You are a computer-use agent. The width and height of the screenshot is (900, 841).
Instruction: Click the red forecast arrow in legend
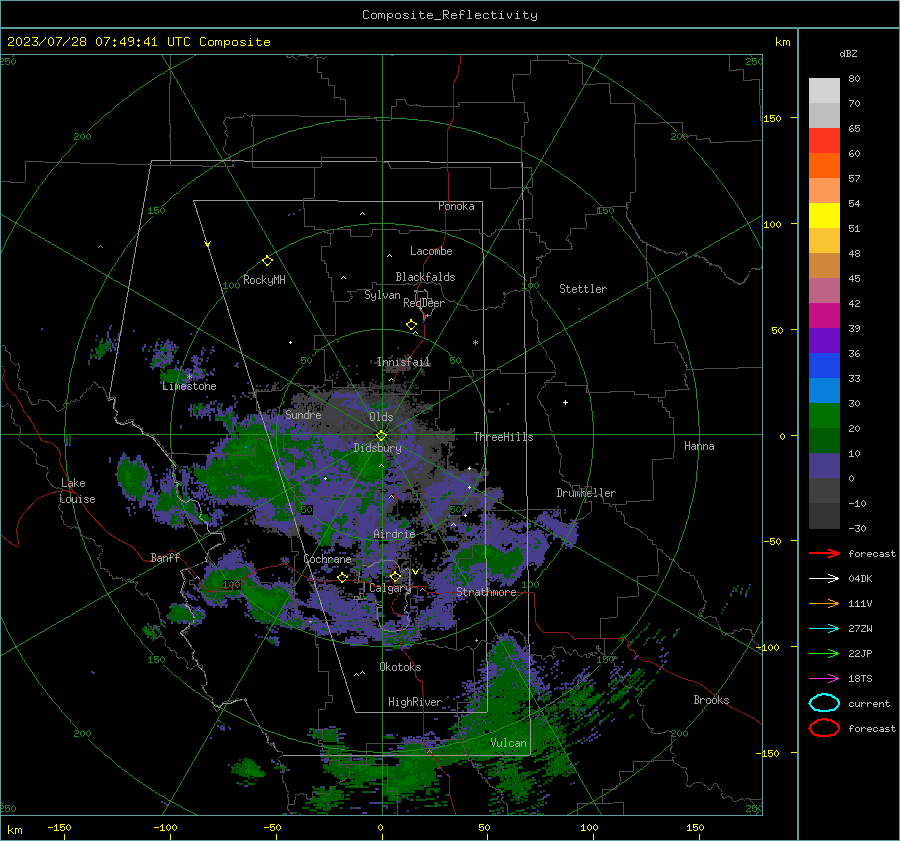(824, 553)
